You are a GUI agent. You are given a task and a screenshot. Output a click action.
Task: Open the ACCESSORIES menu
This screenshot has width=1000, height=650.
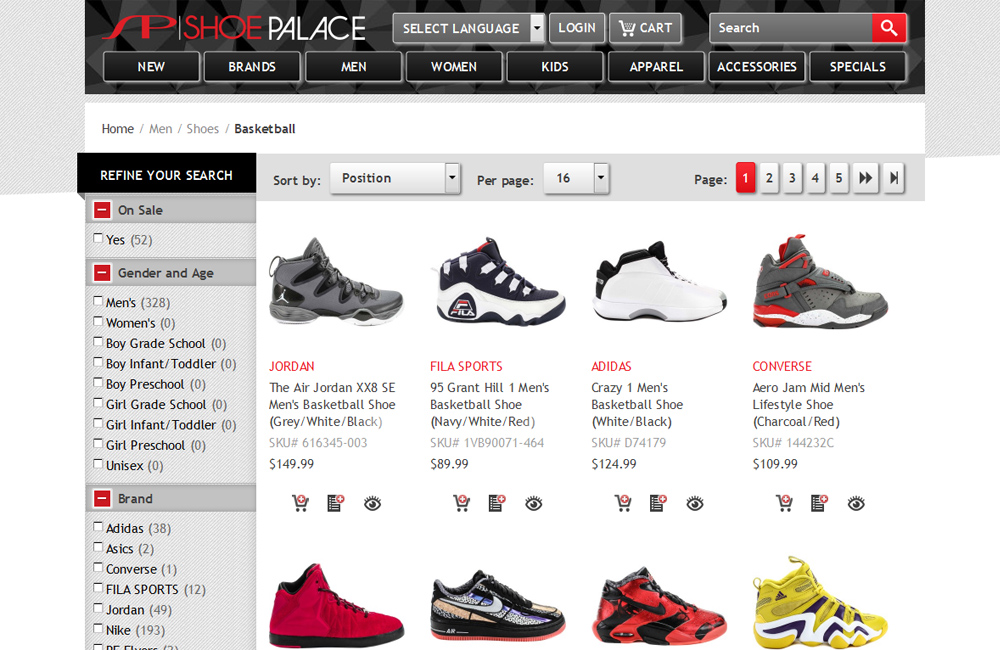coord(757,66)
